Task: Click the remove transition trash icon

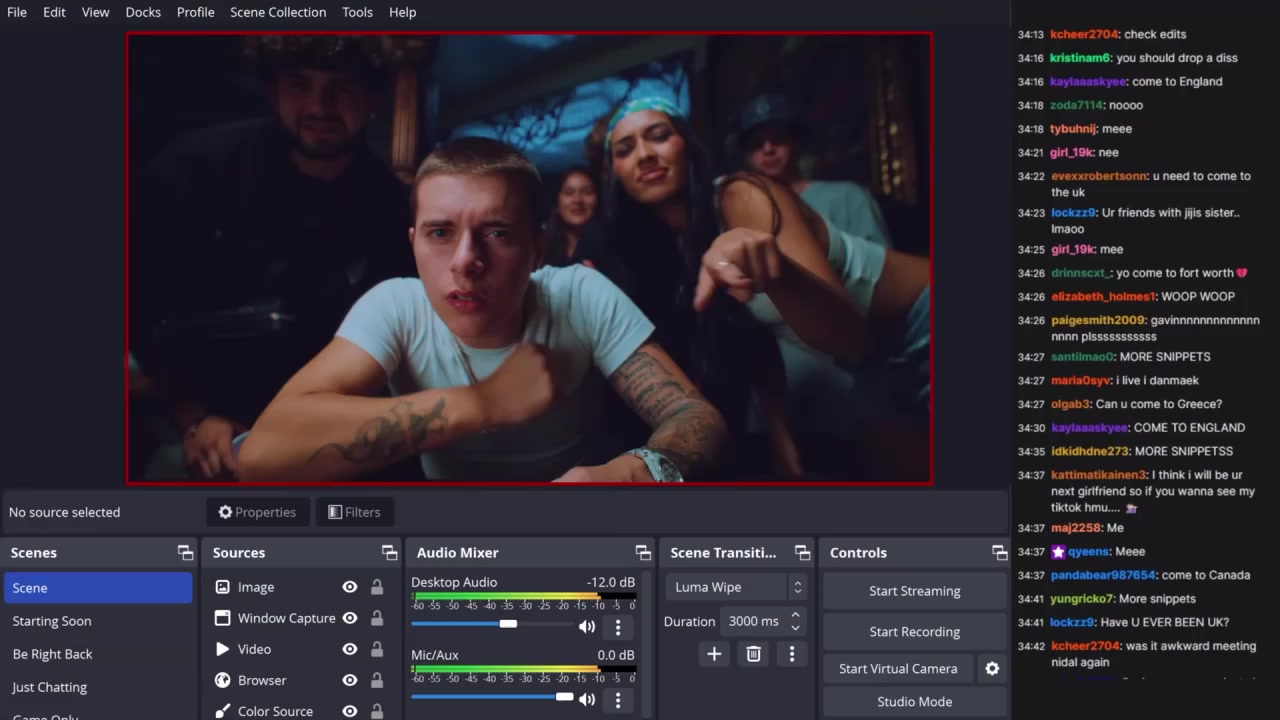Action: [754, 654]
